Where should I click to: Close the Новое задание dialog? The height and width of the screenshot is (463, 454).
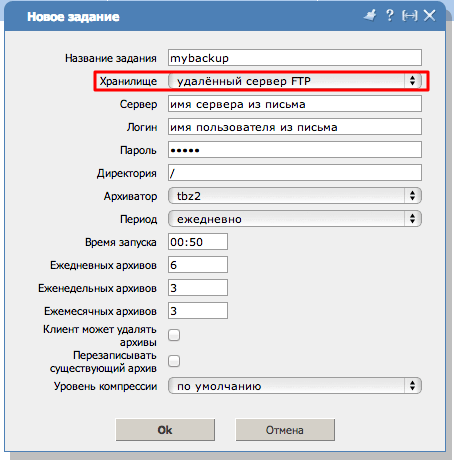[429, 16]
